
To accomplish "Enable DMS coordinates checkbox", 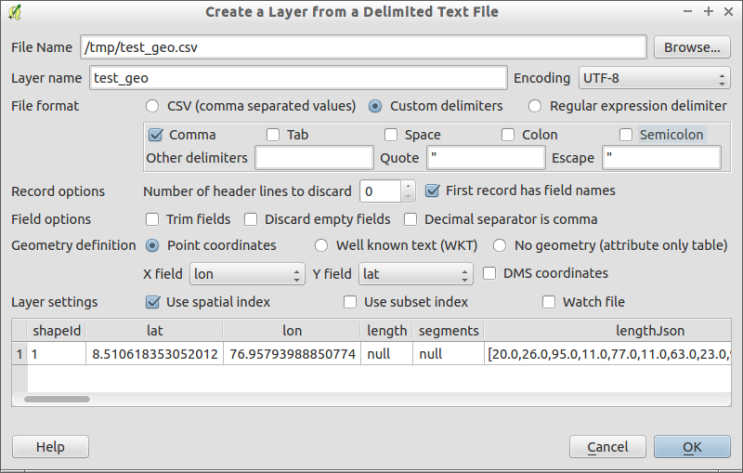I will pyautogui.click(x=489, y=273).
